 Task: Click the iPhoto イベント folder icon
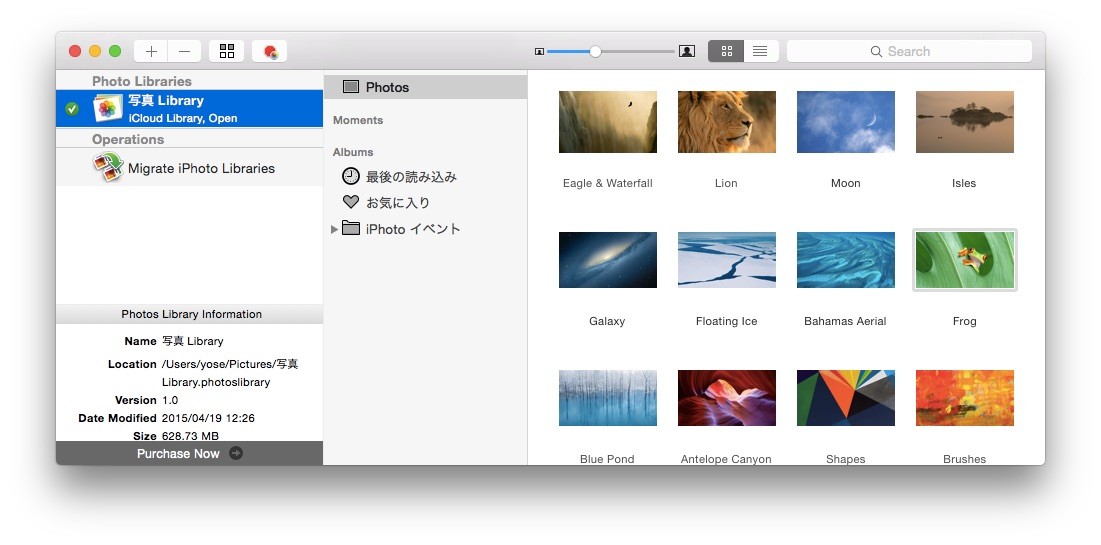tap(350, 228)
